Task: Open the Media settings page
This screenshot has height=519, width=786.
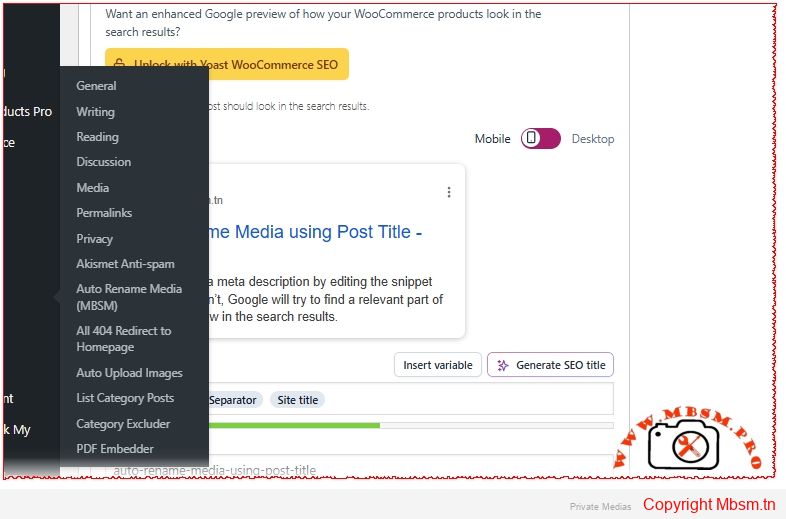Action: [93, 188]
